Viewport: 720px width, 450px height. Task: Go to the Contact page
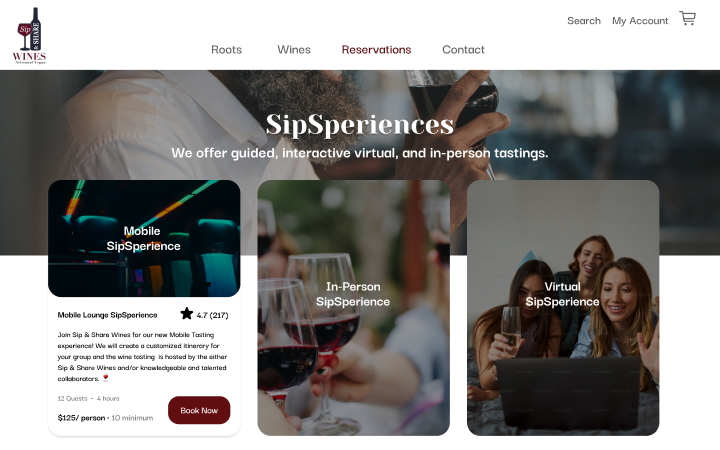463,50
